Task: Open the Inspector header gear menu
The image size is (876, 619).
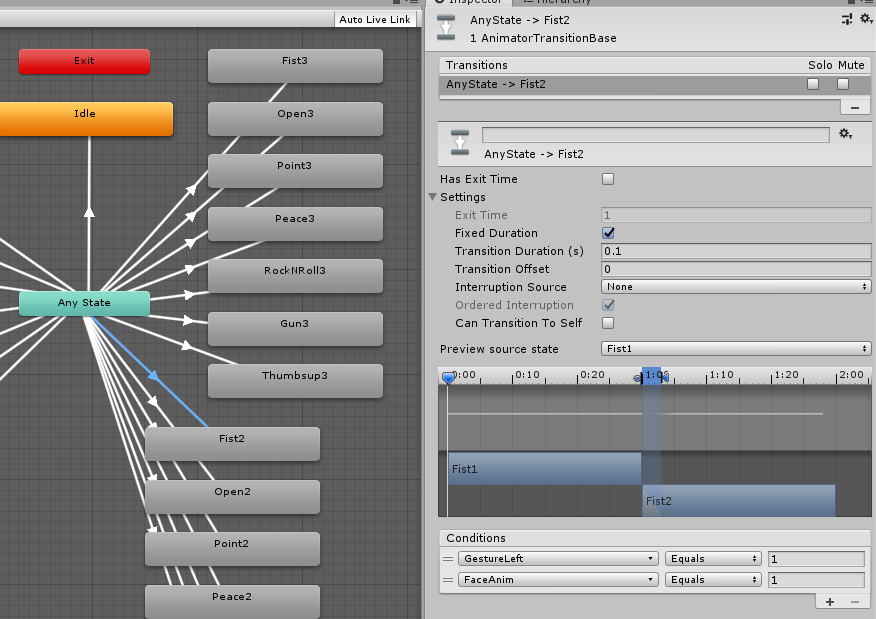Action: (864, 19)
